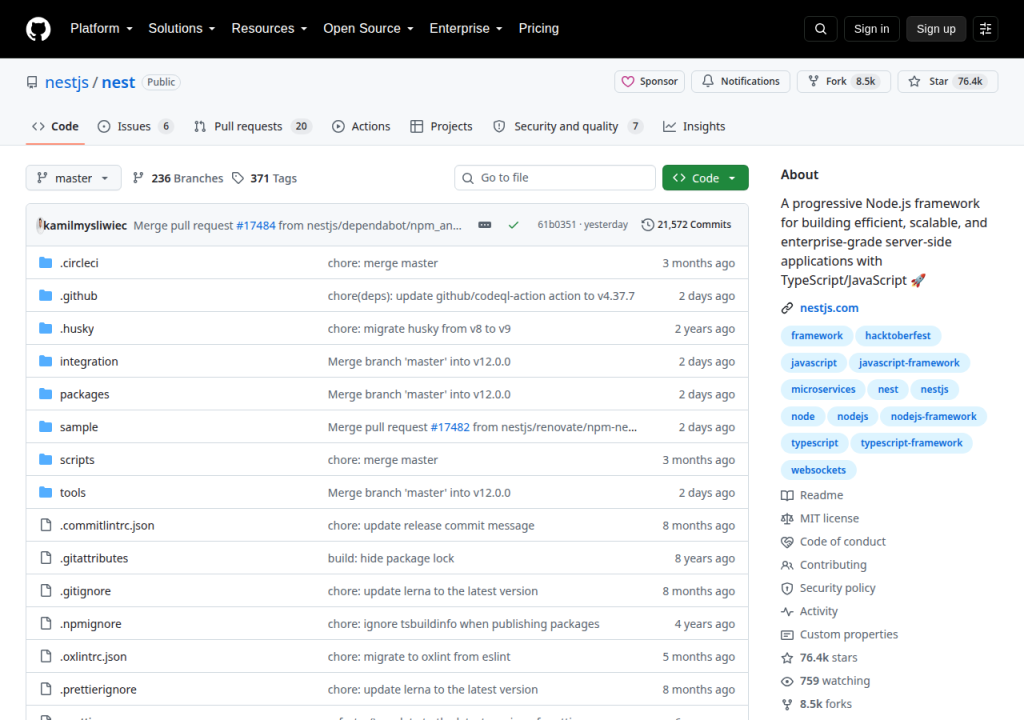Switch to the Projects tab
The width and height of the screenshot is (1024, 720).
[441, 127]
